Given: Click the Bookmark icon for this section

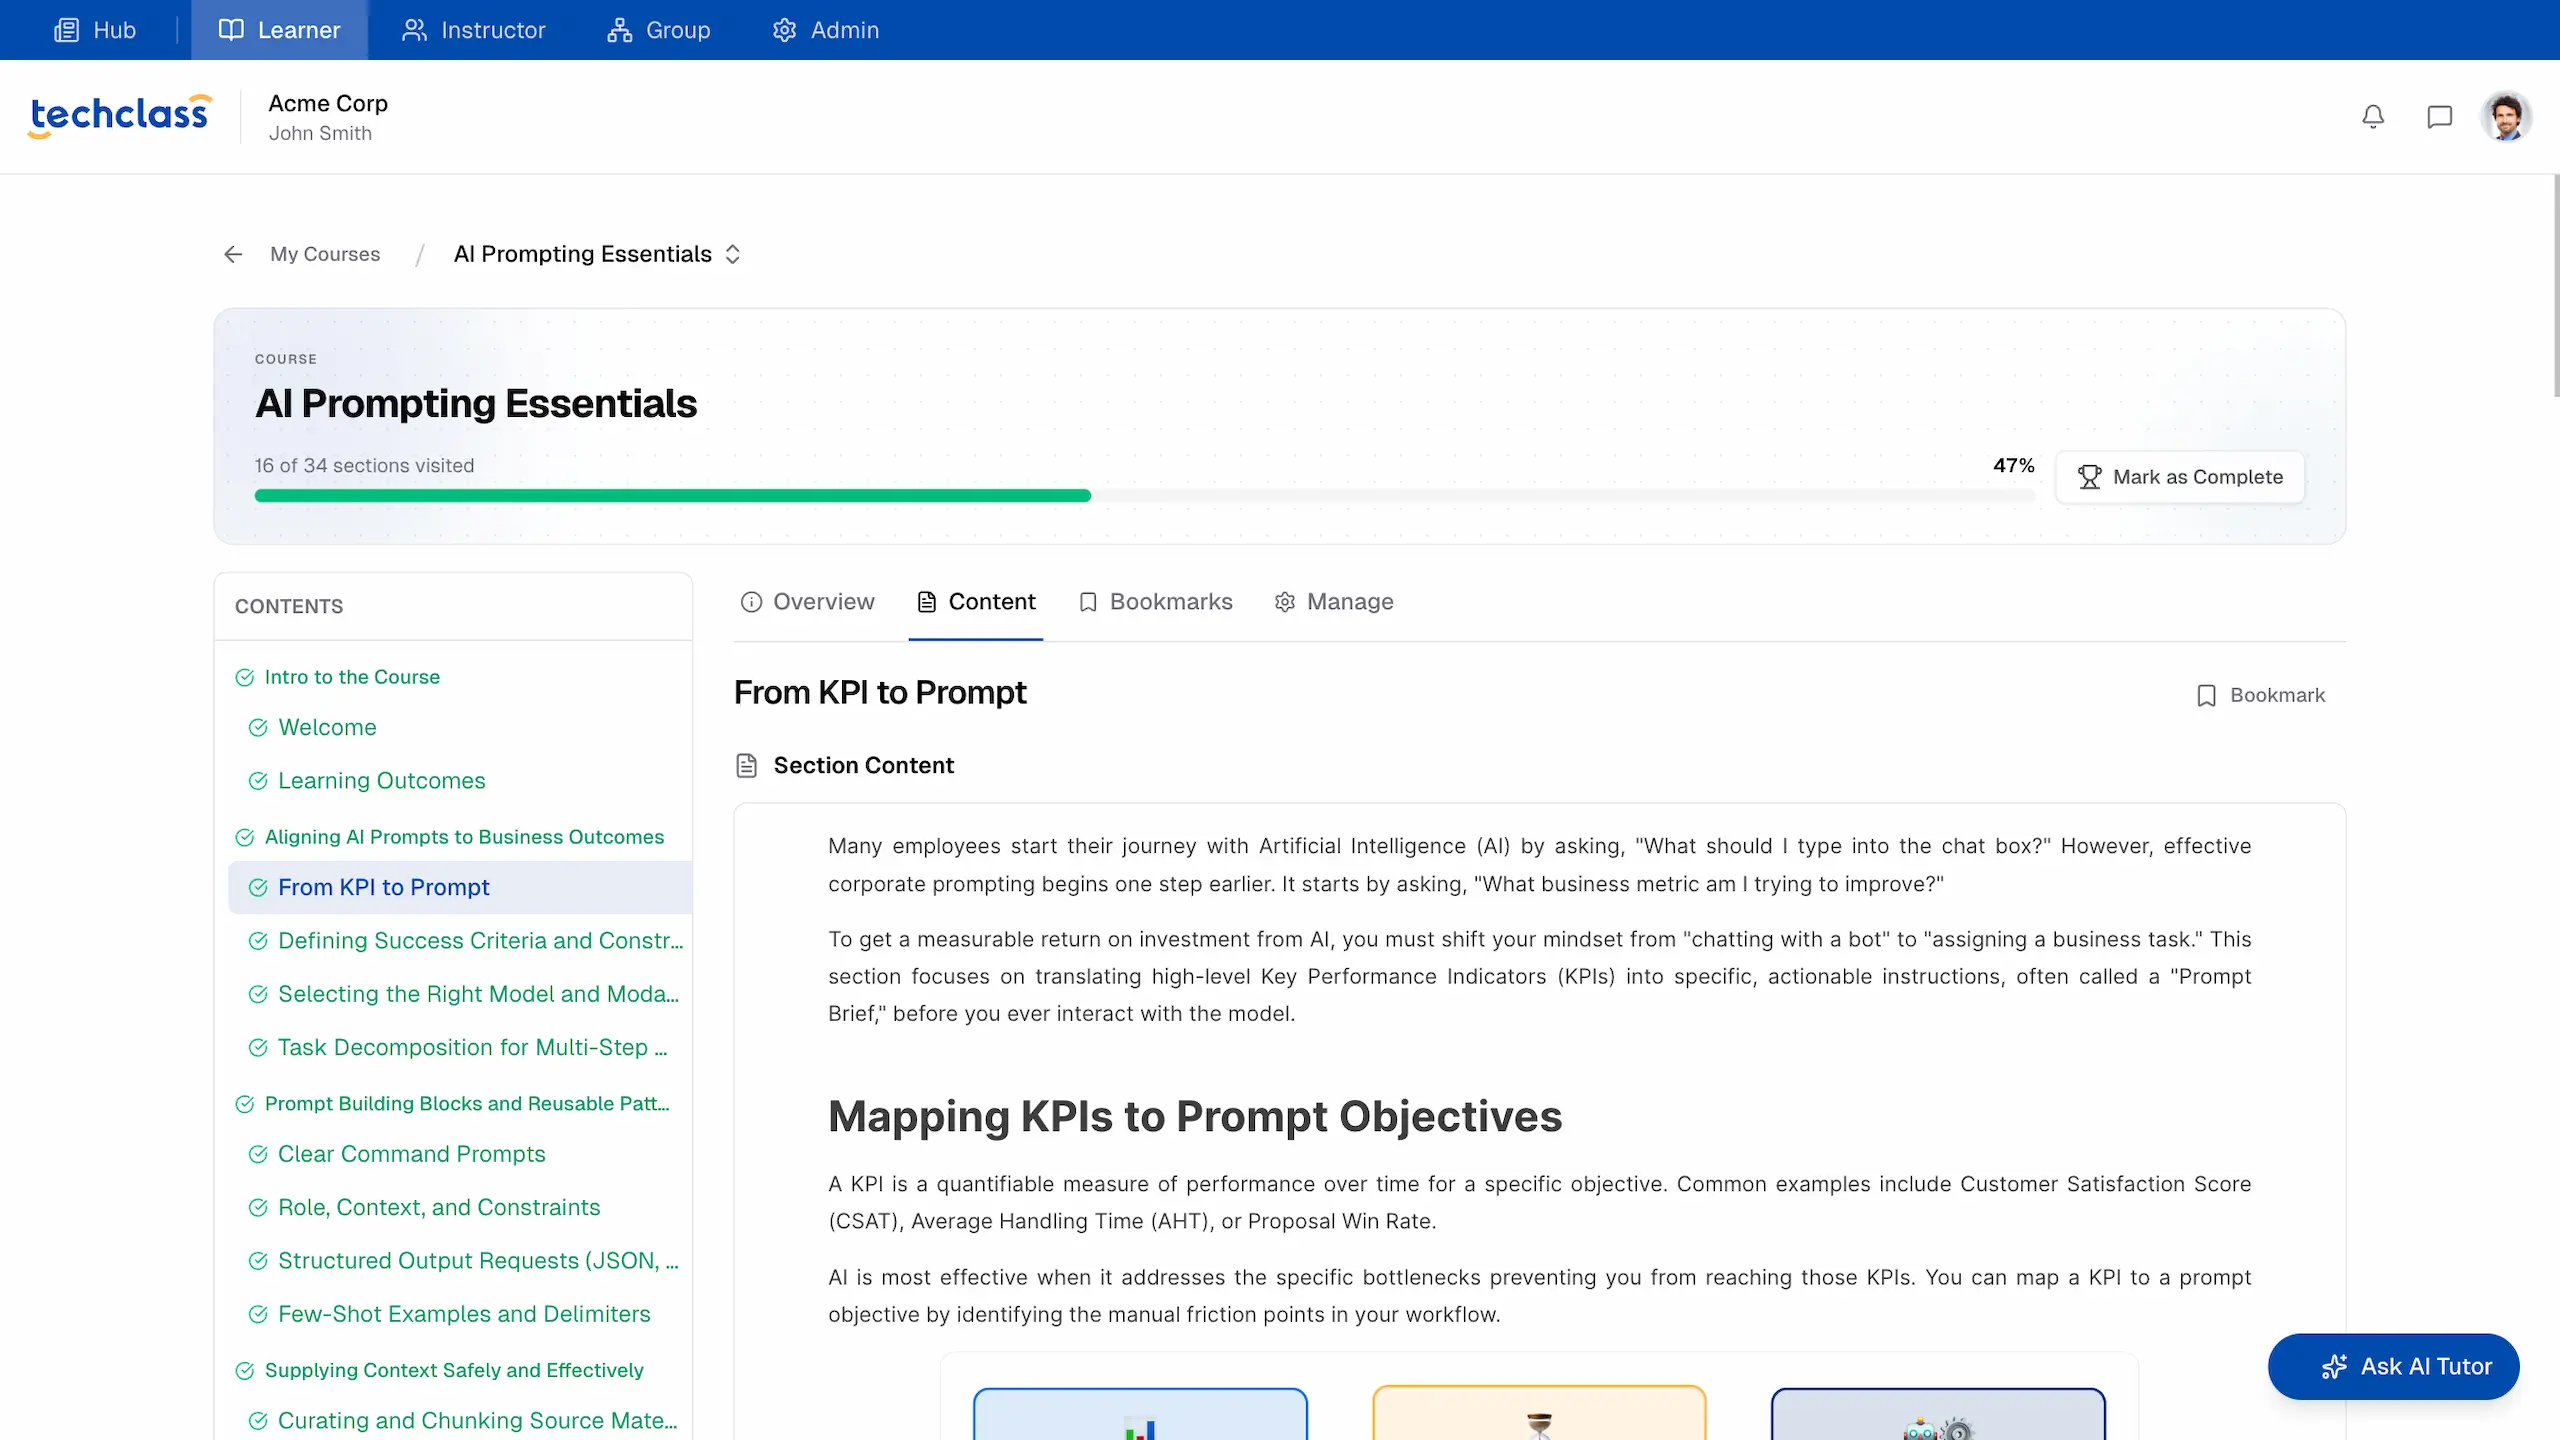Looking at the screenshot, I should (x=2206, y=695).
